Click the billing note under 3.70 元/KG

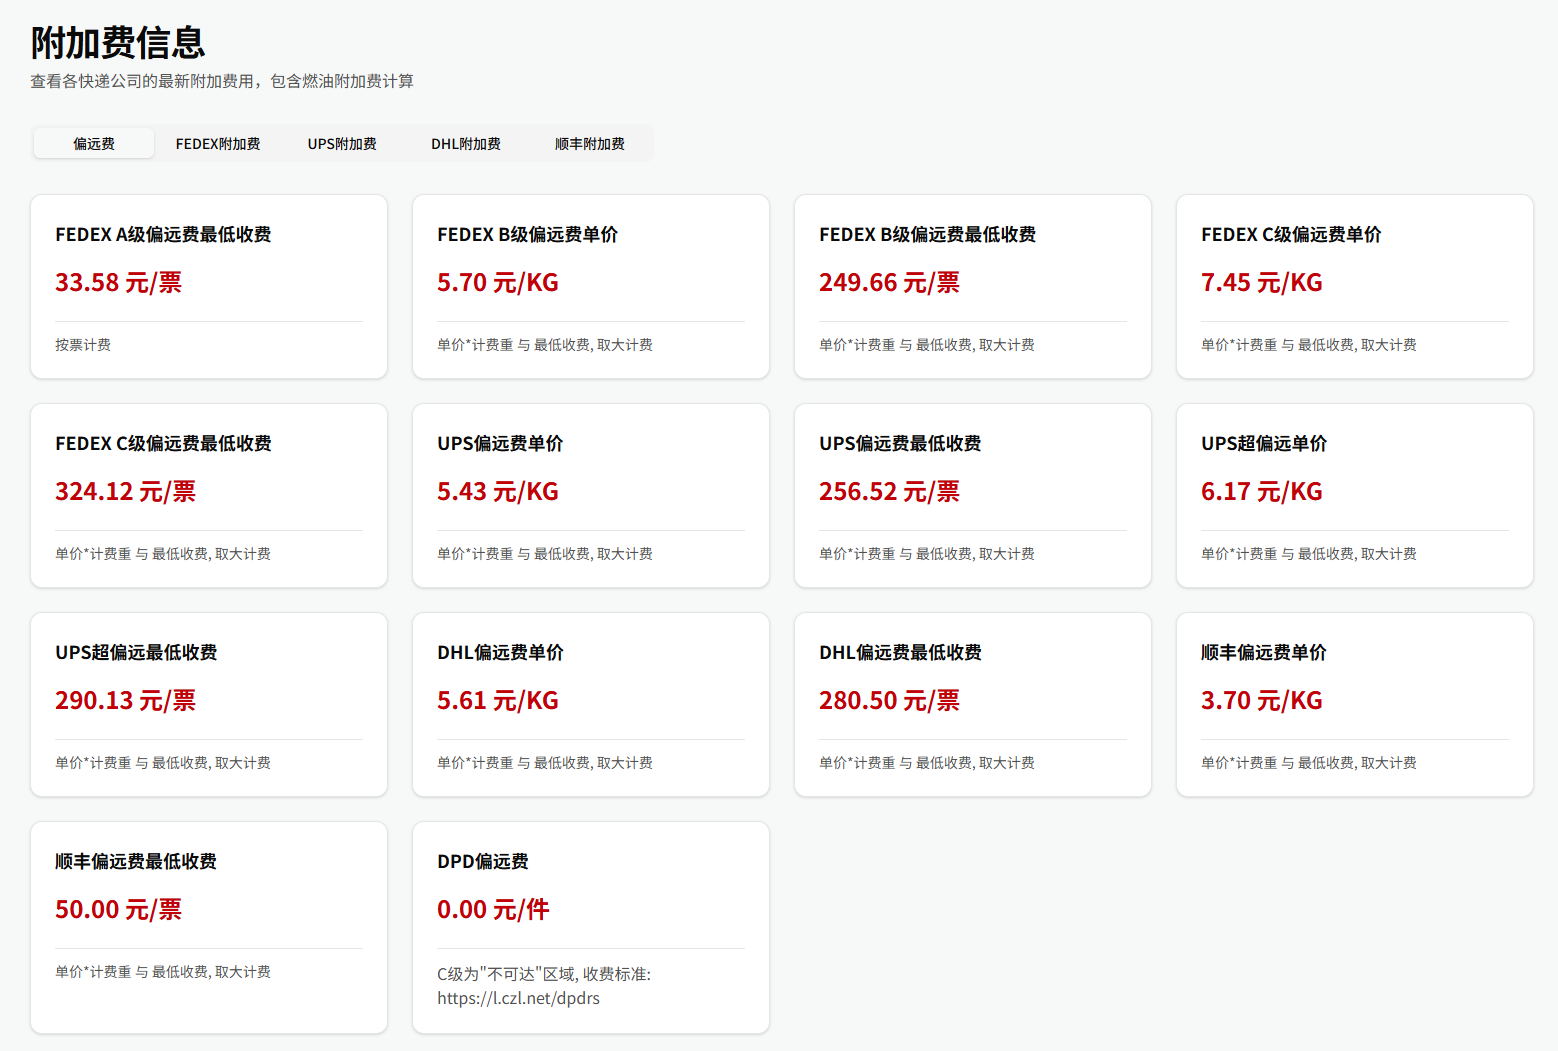point(1309,763)
